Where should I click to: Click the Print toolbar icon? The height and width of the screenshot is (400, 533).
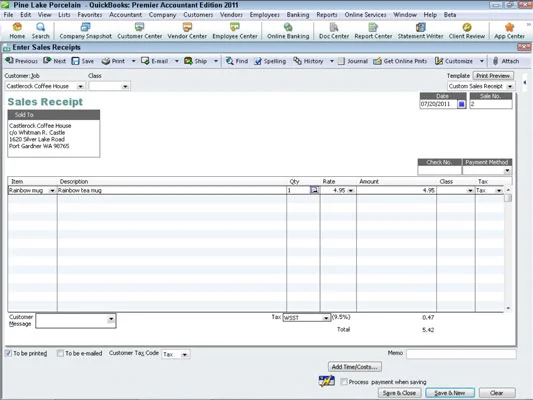pyautogui.click(x=113, y=61)
